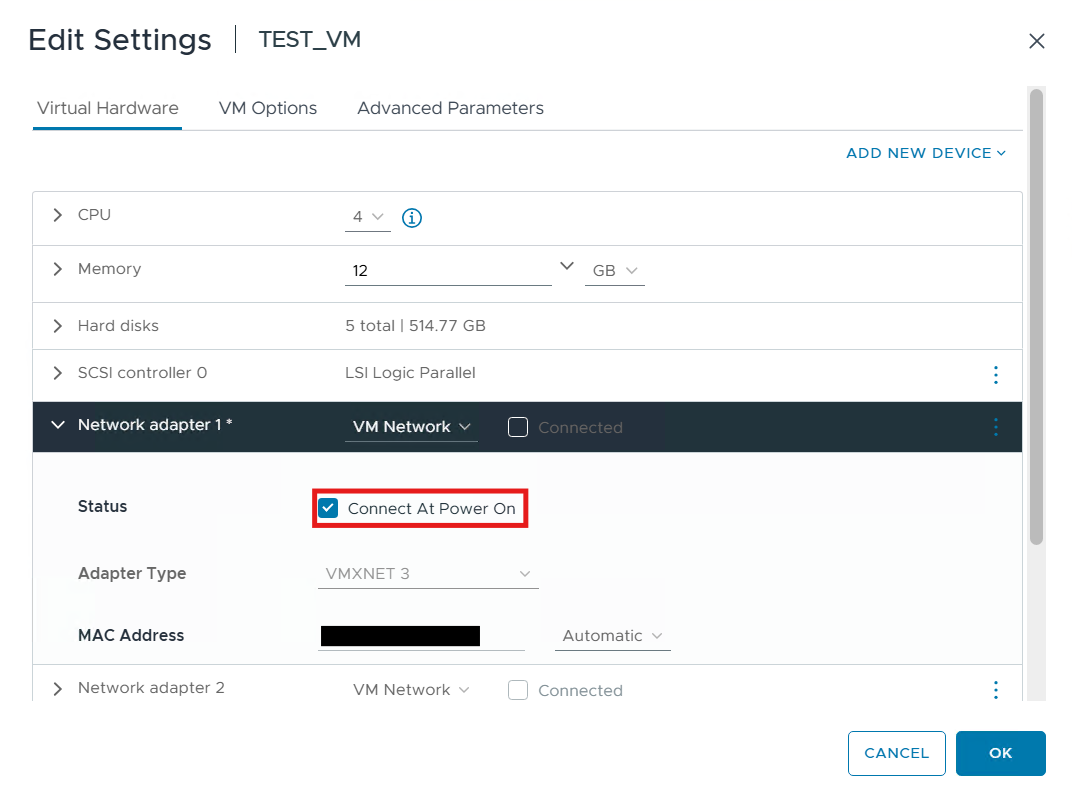Toggle Network adapter 1 Connected checkbox
Viewport: 1072px width, 803px height.
coord(518,427)
